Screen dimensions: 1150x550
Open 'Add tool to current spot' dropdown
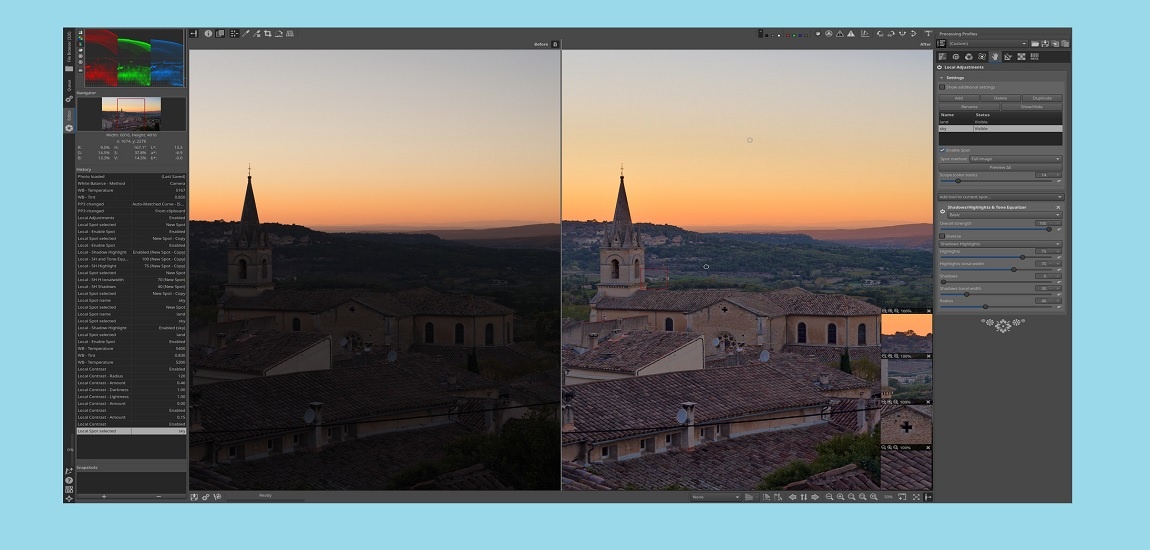click(x=1001, y=197)
